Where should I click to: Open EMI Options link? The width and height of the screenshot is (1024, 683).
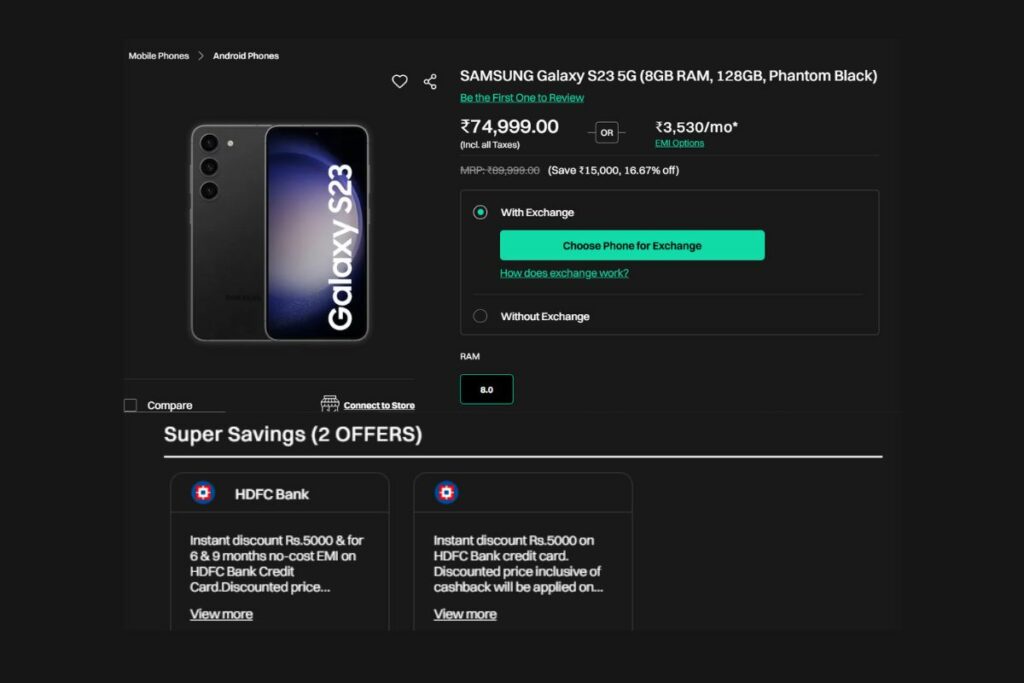(679, 143)
